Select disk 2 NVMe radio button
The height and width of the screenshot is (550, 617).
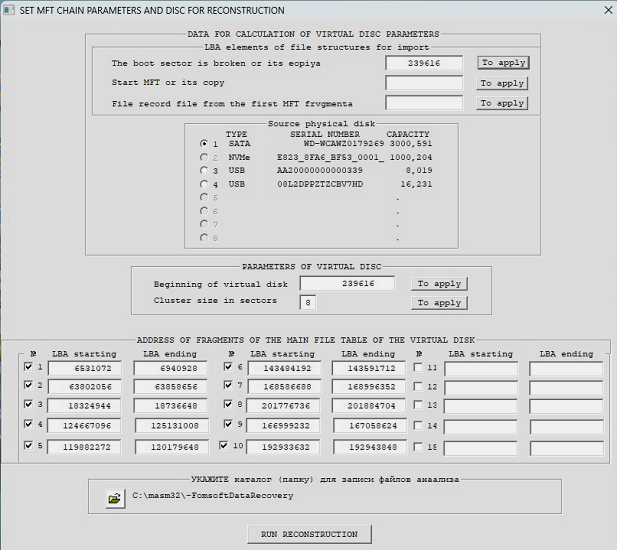(203, 157)
